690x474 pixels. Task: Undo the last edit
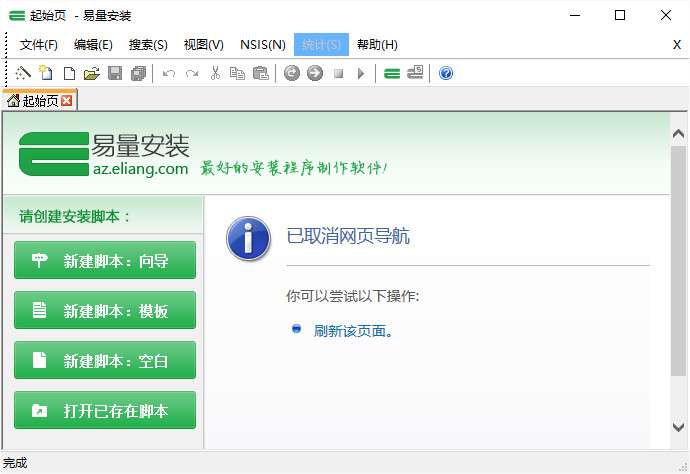[169, 73]
